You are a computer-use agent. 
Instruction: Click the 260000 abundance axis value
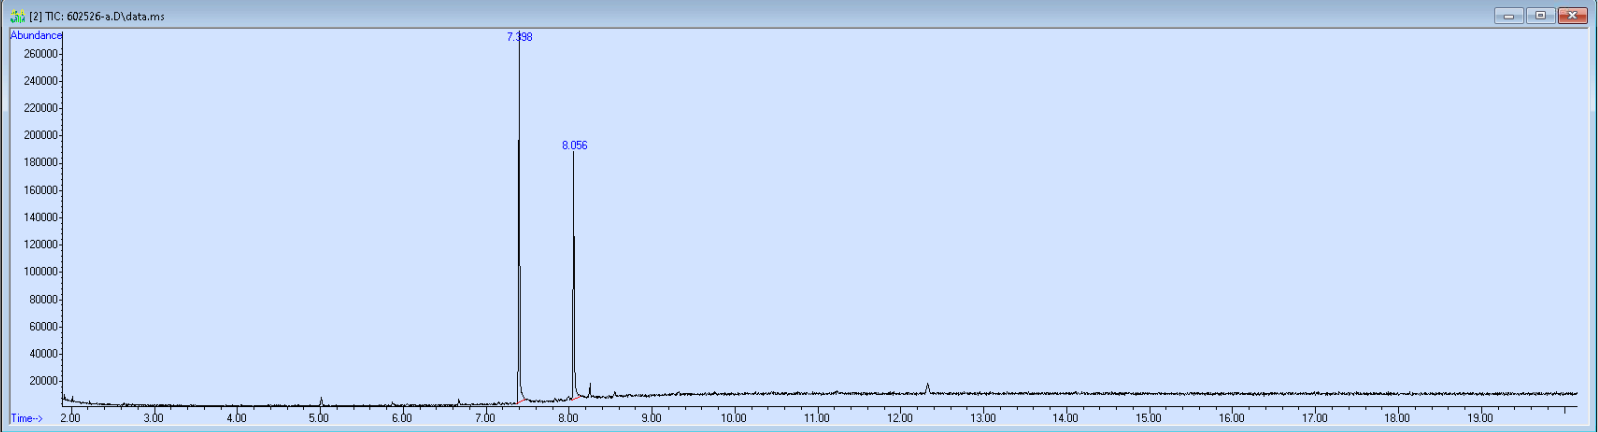point(41,54)
